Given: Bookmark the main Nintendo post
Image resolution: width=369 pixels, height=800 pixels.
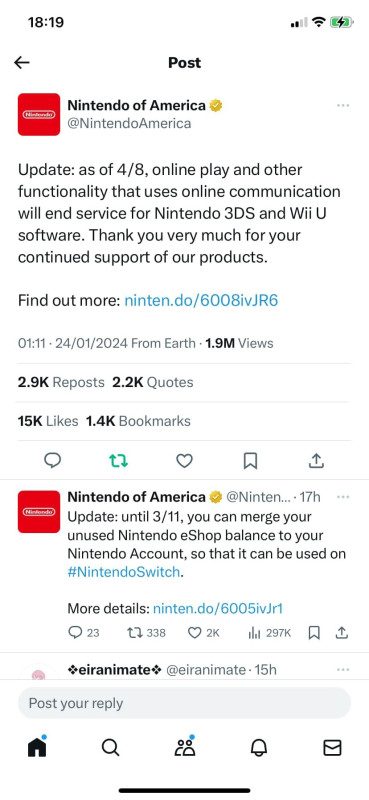Looking at the screenshot, I should click(x=250, y=461).
